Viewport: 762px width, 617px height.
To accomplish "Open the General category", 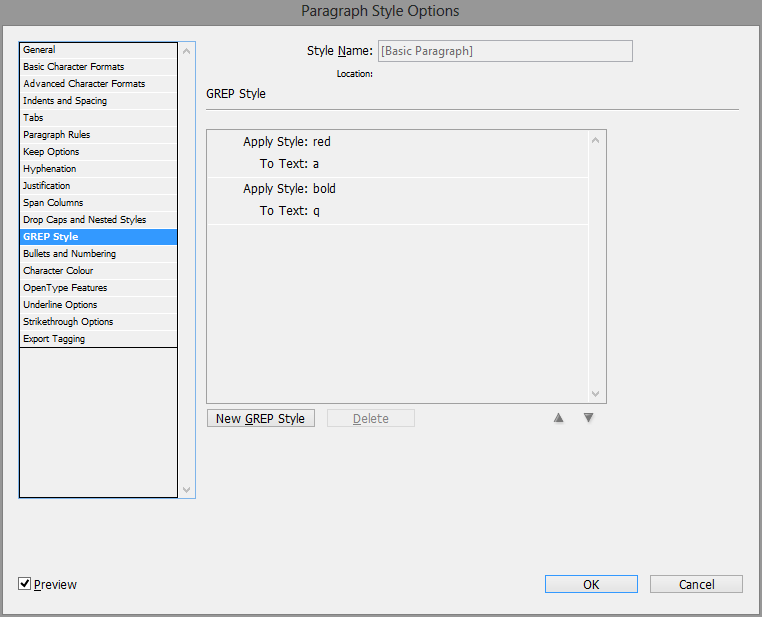I will pyautogui.click(x=98, y=50).
